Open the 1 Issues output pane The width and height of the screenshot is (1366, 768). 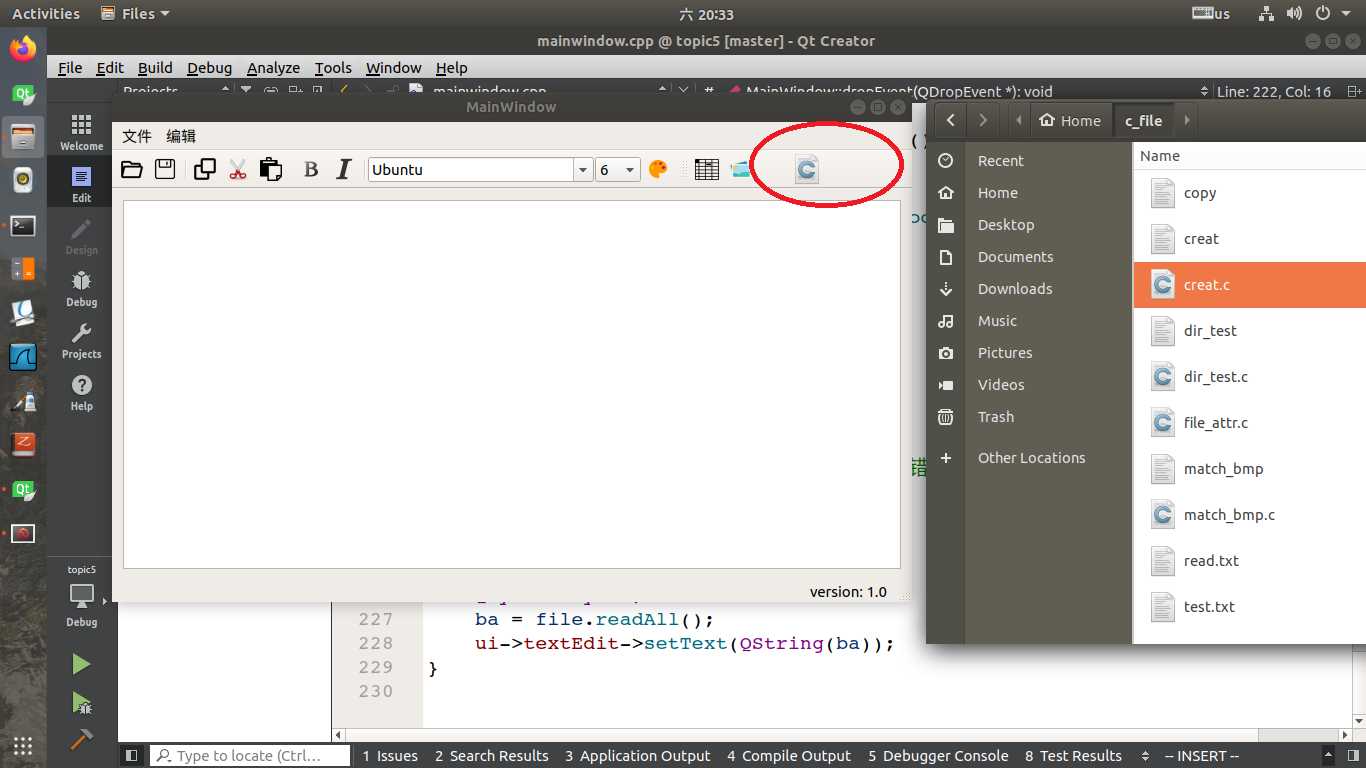[390, 756]
